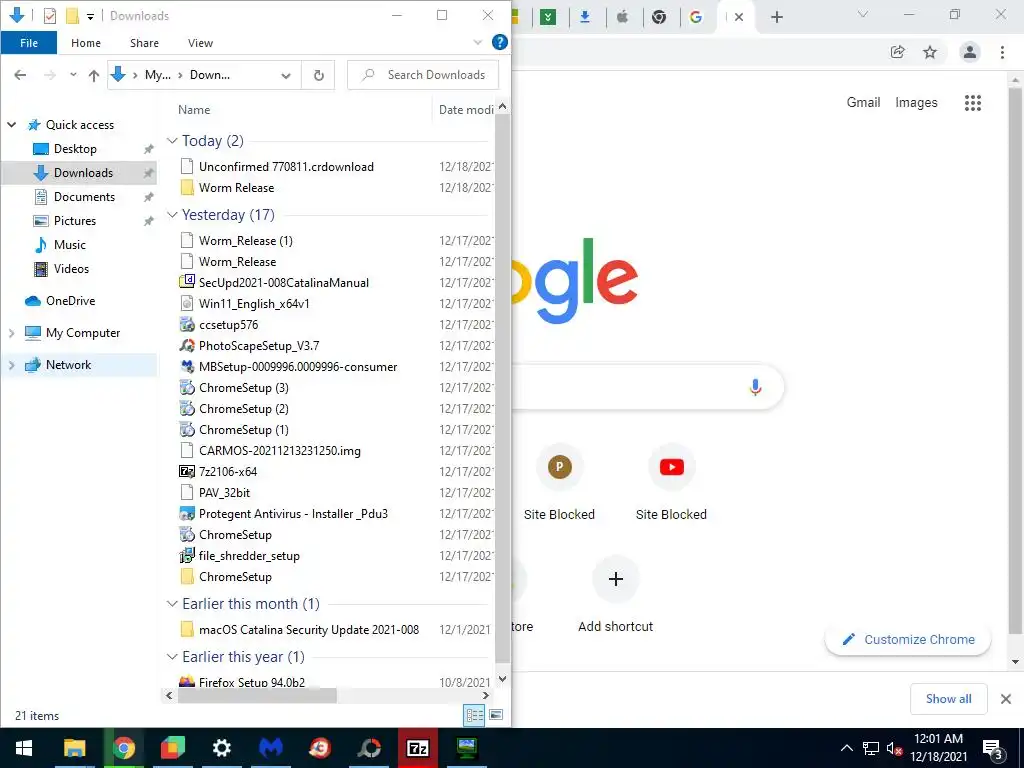
Task: Open the notification center icon
Action: coord(992,748)
